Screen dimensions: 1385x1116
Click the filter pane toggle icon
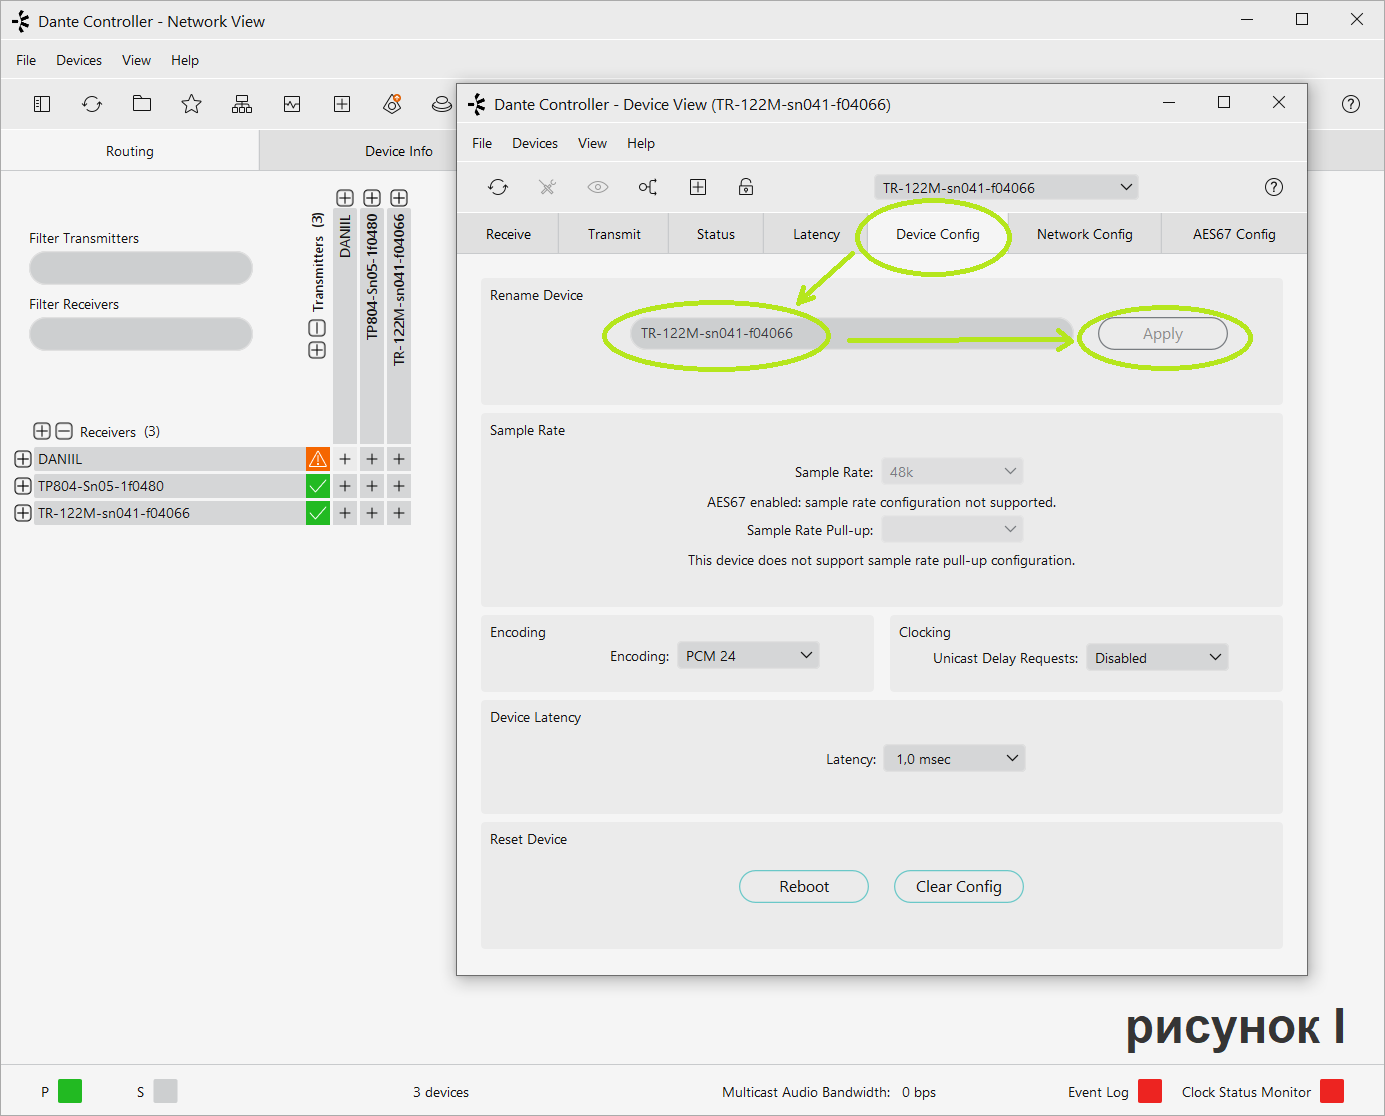point(42,104)
